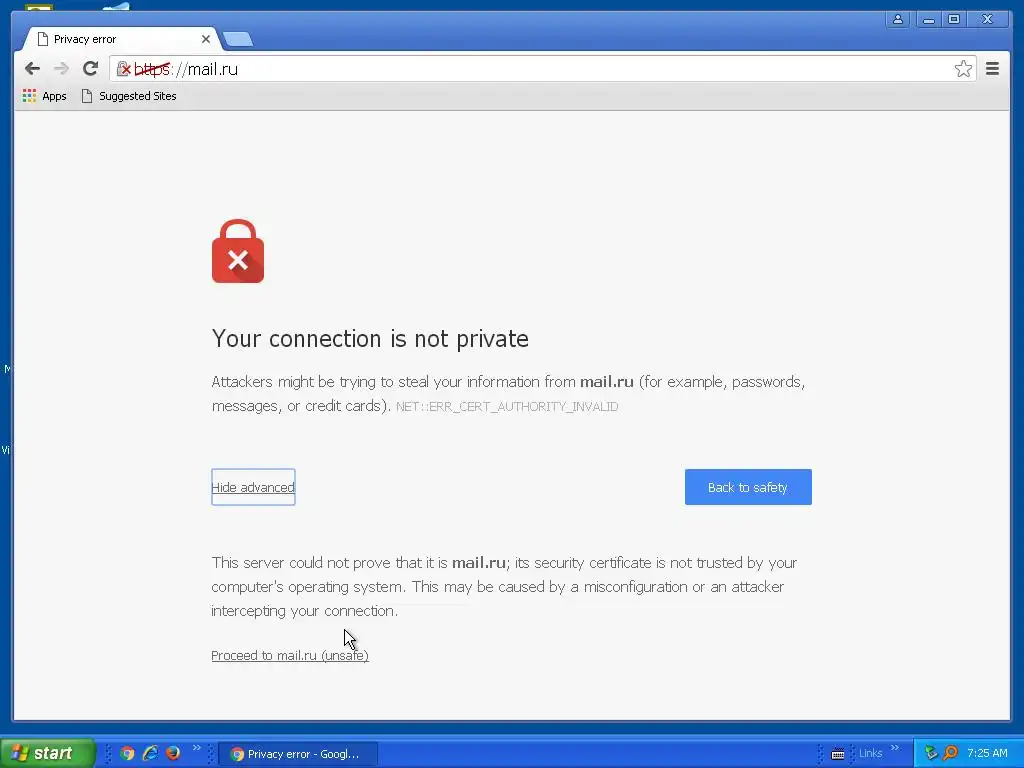Launch Firefox from quick launch

pos(173,753)
